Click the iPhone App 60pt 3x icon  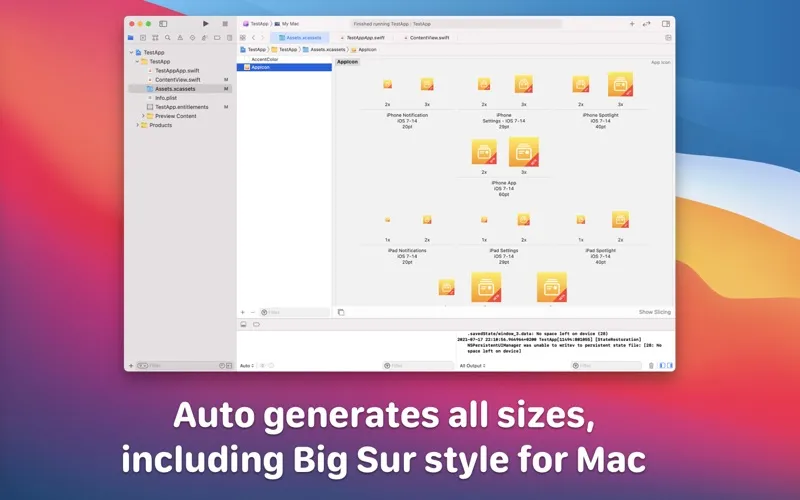[x=524, y=152]
